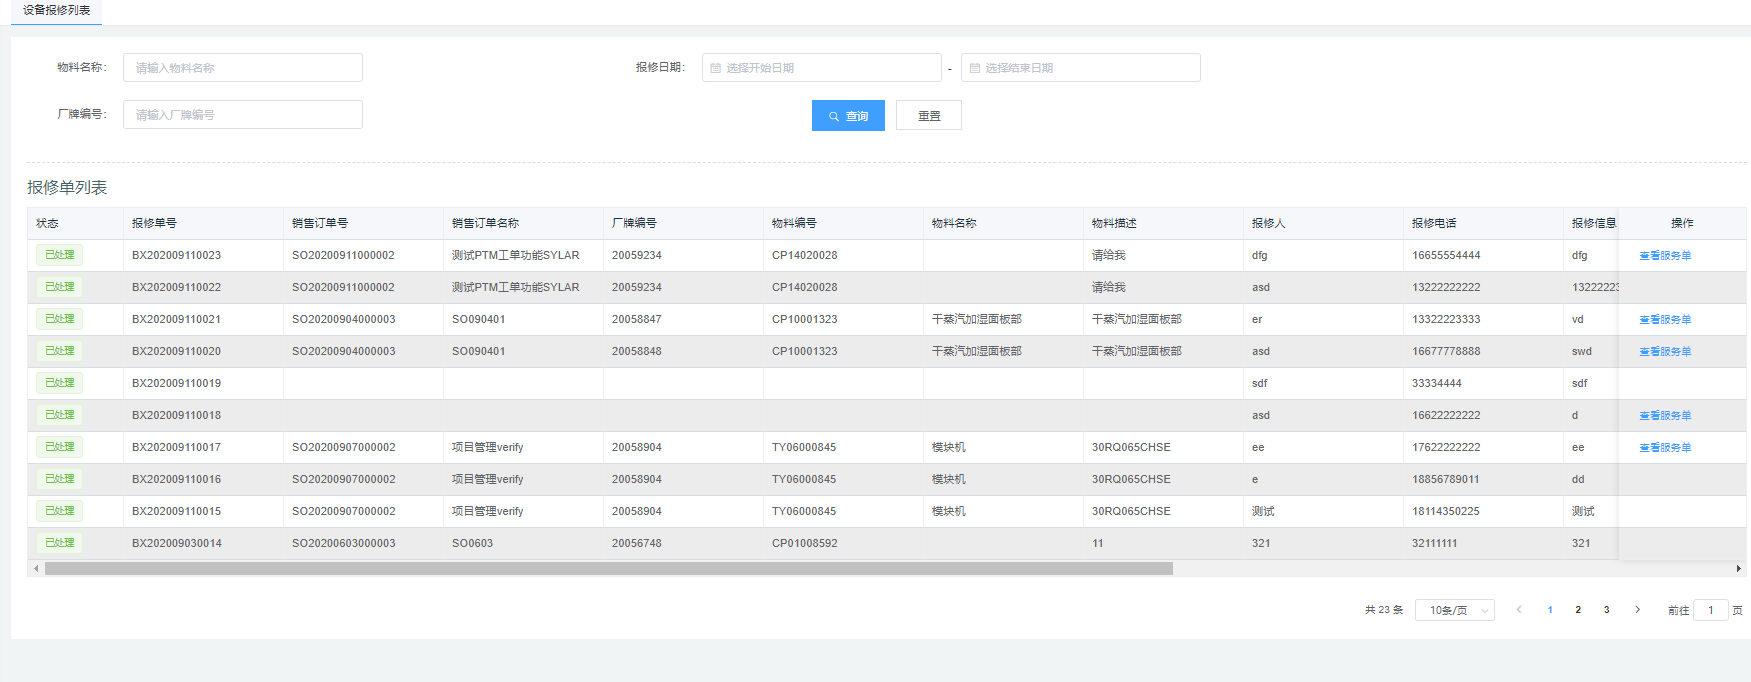
Task: Click the 厂牌编号 input field
Action: coord(243,115)
